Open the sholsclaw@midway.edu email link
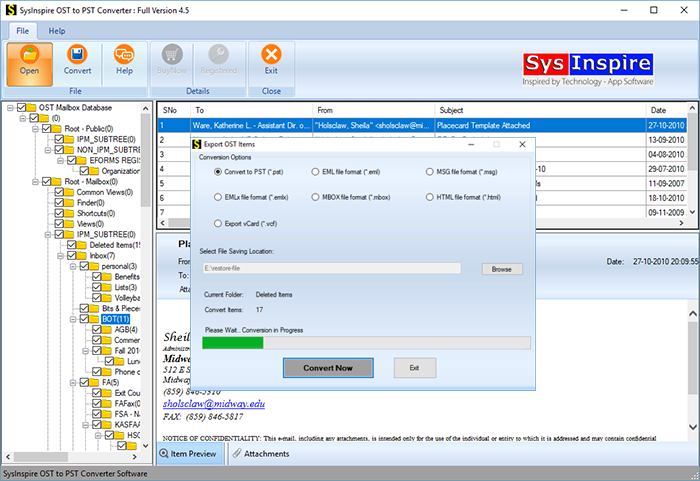The height and width of the screenshot is (481, 700). pos(214,404)
